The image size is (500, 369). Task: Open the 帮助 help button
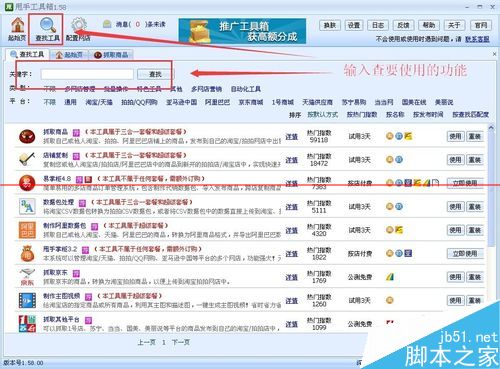click(429, 25)
